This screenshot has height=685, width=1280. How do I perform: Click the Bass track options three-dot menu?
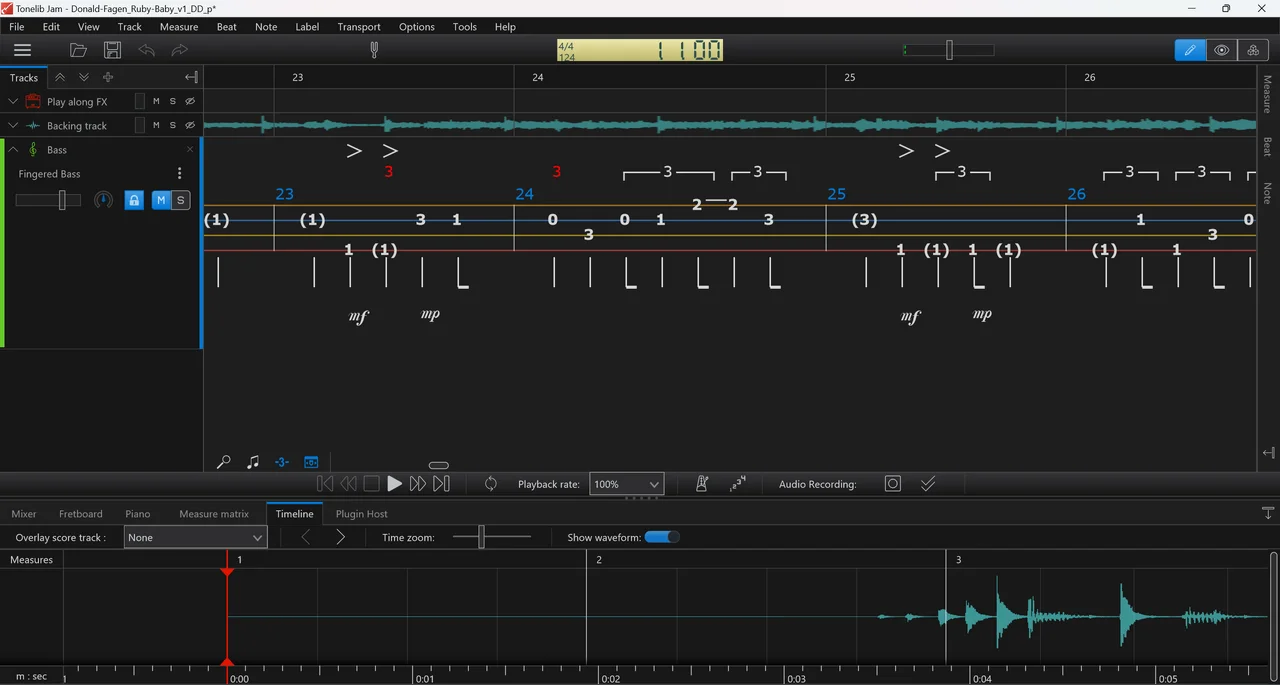point(180,174)
